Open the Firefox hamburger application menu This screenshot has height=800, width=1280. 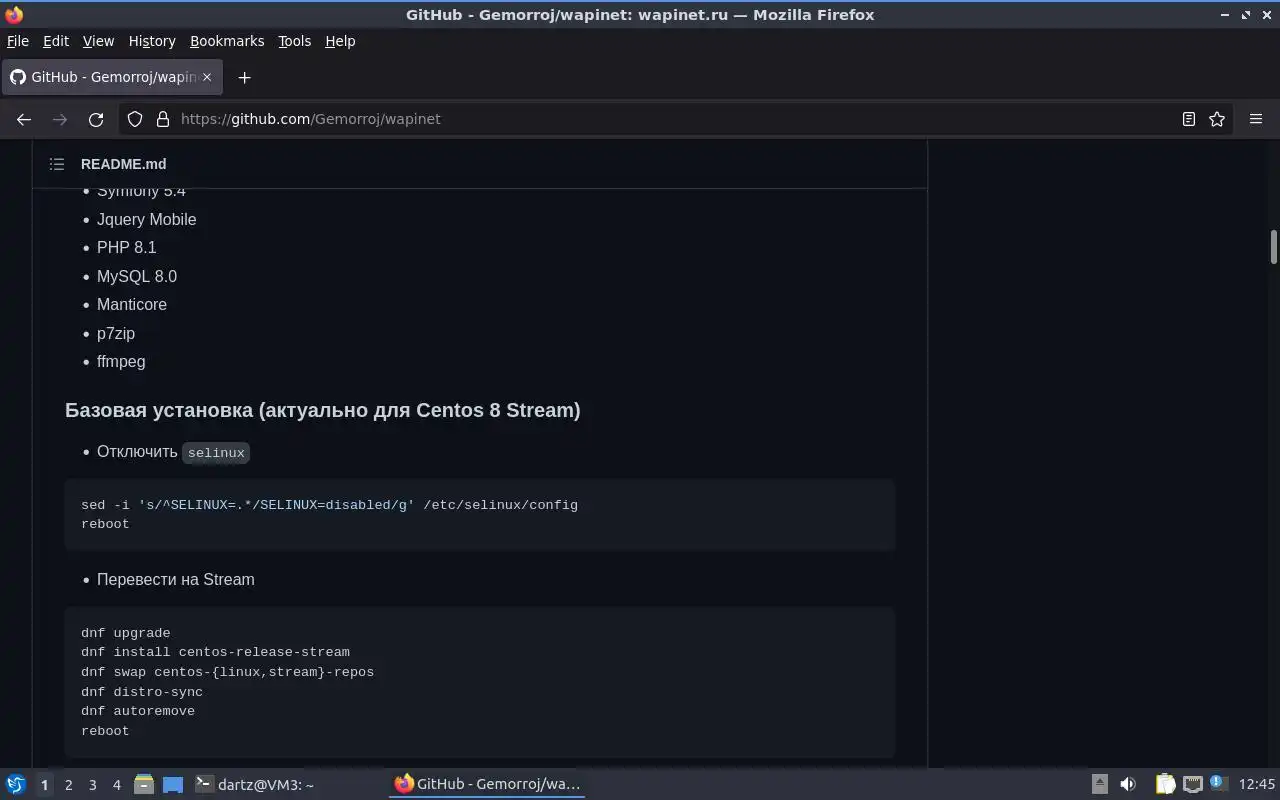(1256, 119)
